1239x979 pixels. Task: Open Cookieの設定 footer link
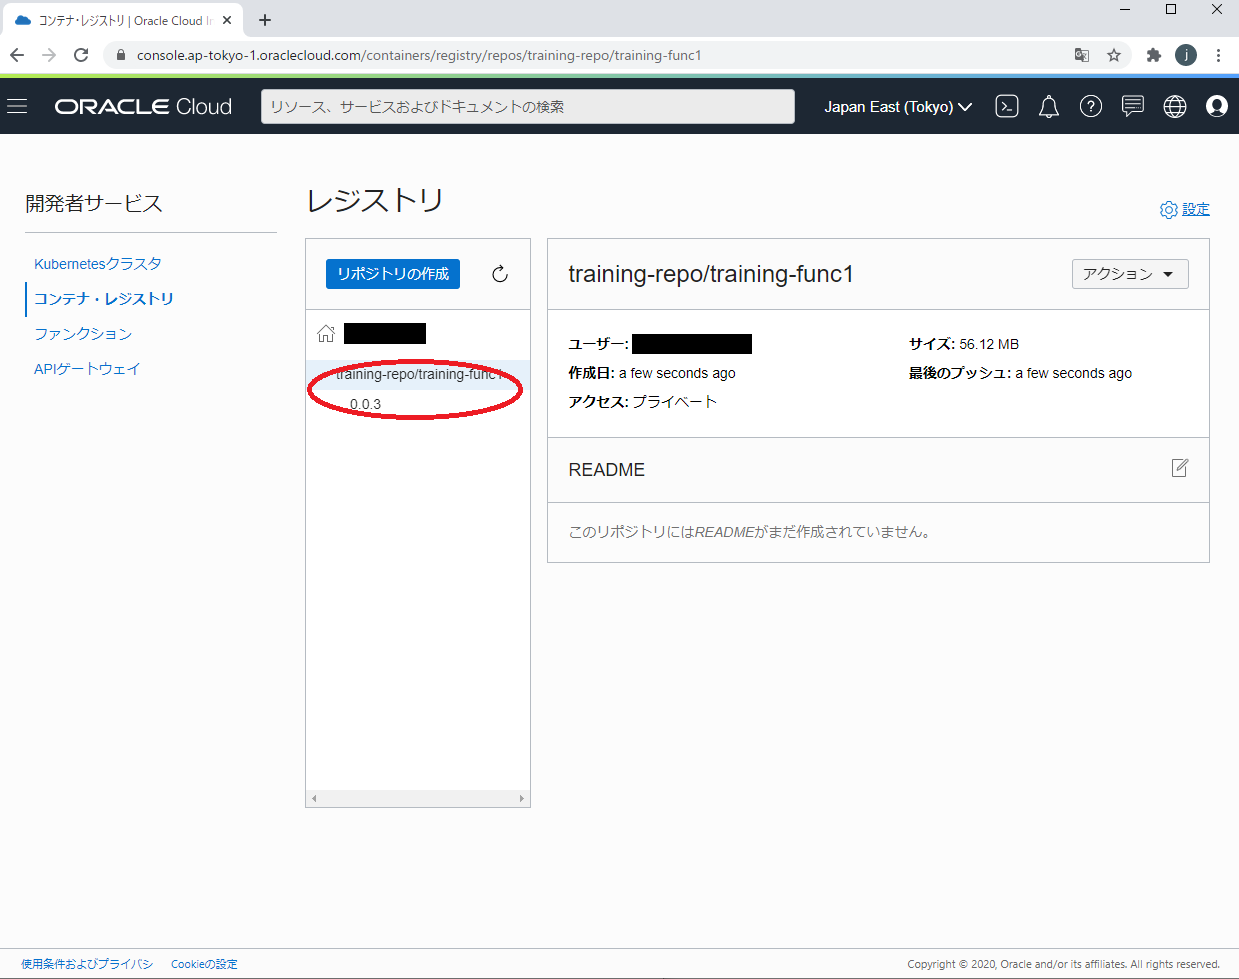[x=204, y=964]
